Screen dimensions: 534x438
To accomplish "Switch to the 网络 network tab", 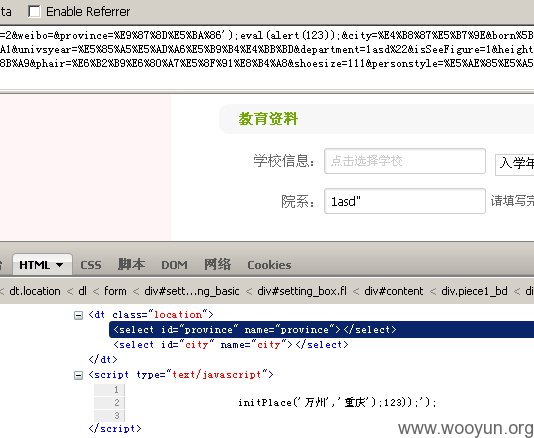I will coord(217,264).
